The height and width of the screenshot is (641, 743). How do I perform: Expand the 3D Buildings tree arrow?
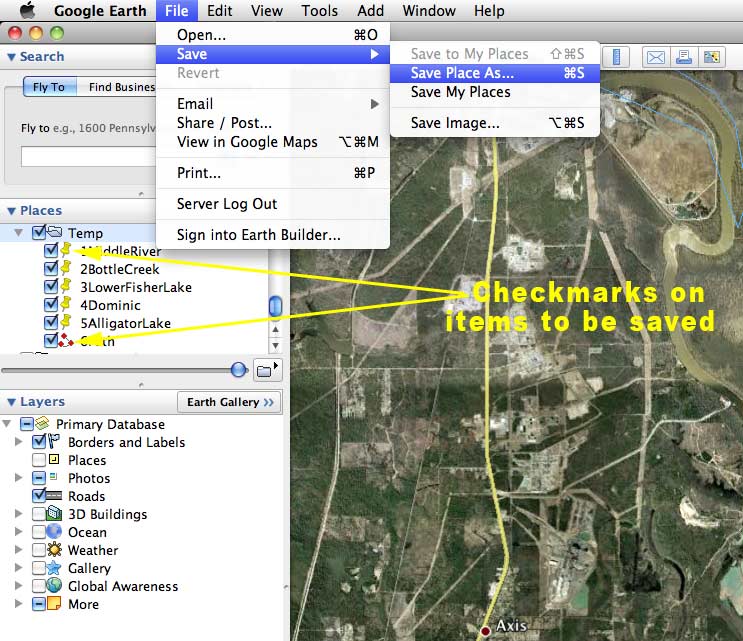pyautogui.click(x=18, y=514)
